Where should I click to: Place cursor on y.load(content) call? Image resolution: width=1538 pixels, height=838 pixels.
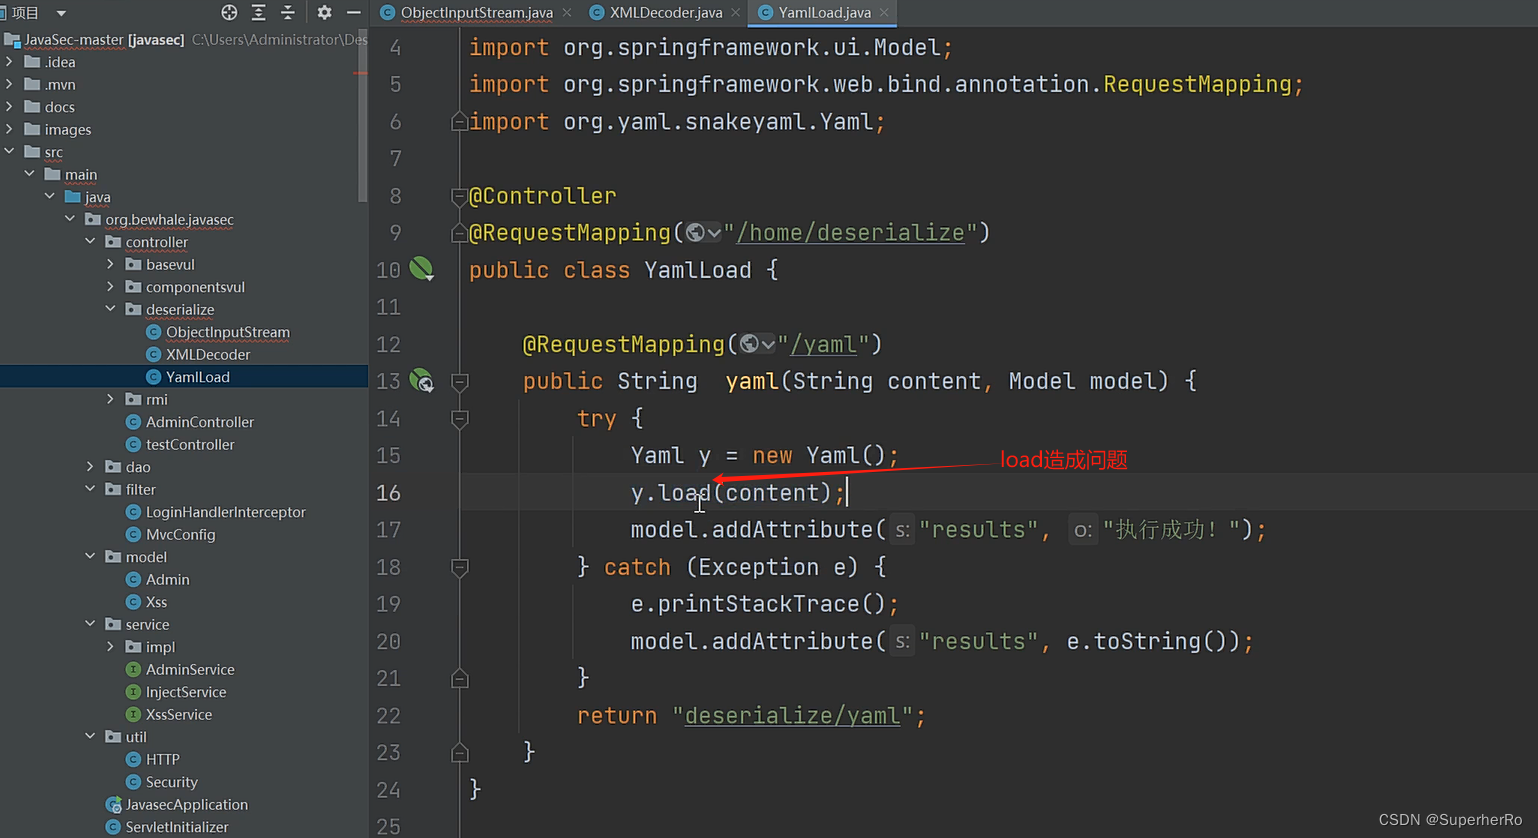[738, 493]
